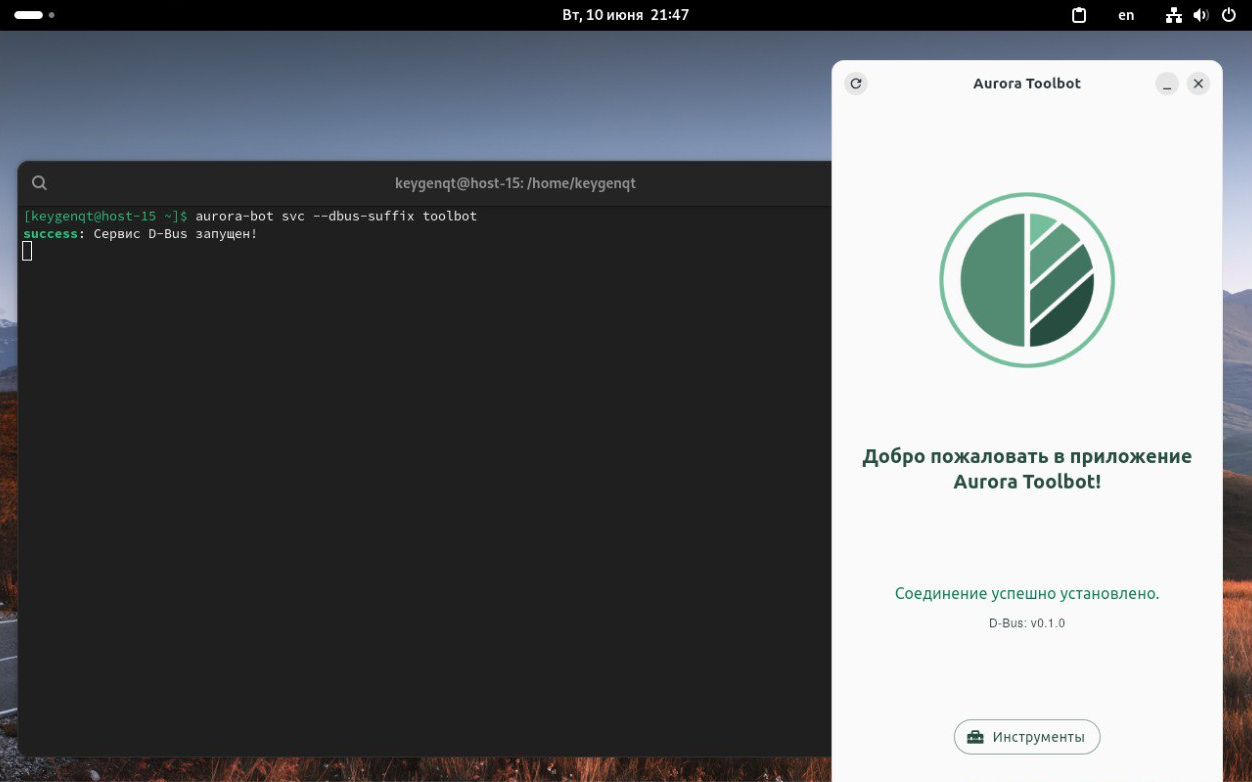Click the power icon in top bar
The width and height of the screenshot is (1252, 782).
tap(1229, 15)
